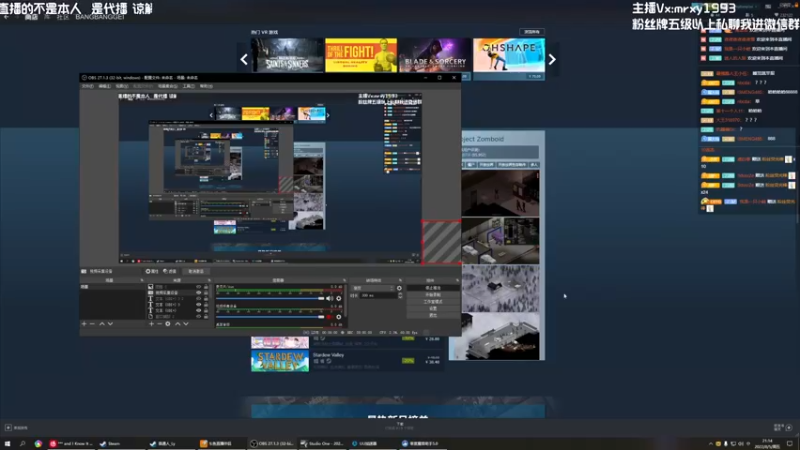
Task: Open the Saints & Sinners game thumbnail
Action: coord(287,55)
